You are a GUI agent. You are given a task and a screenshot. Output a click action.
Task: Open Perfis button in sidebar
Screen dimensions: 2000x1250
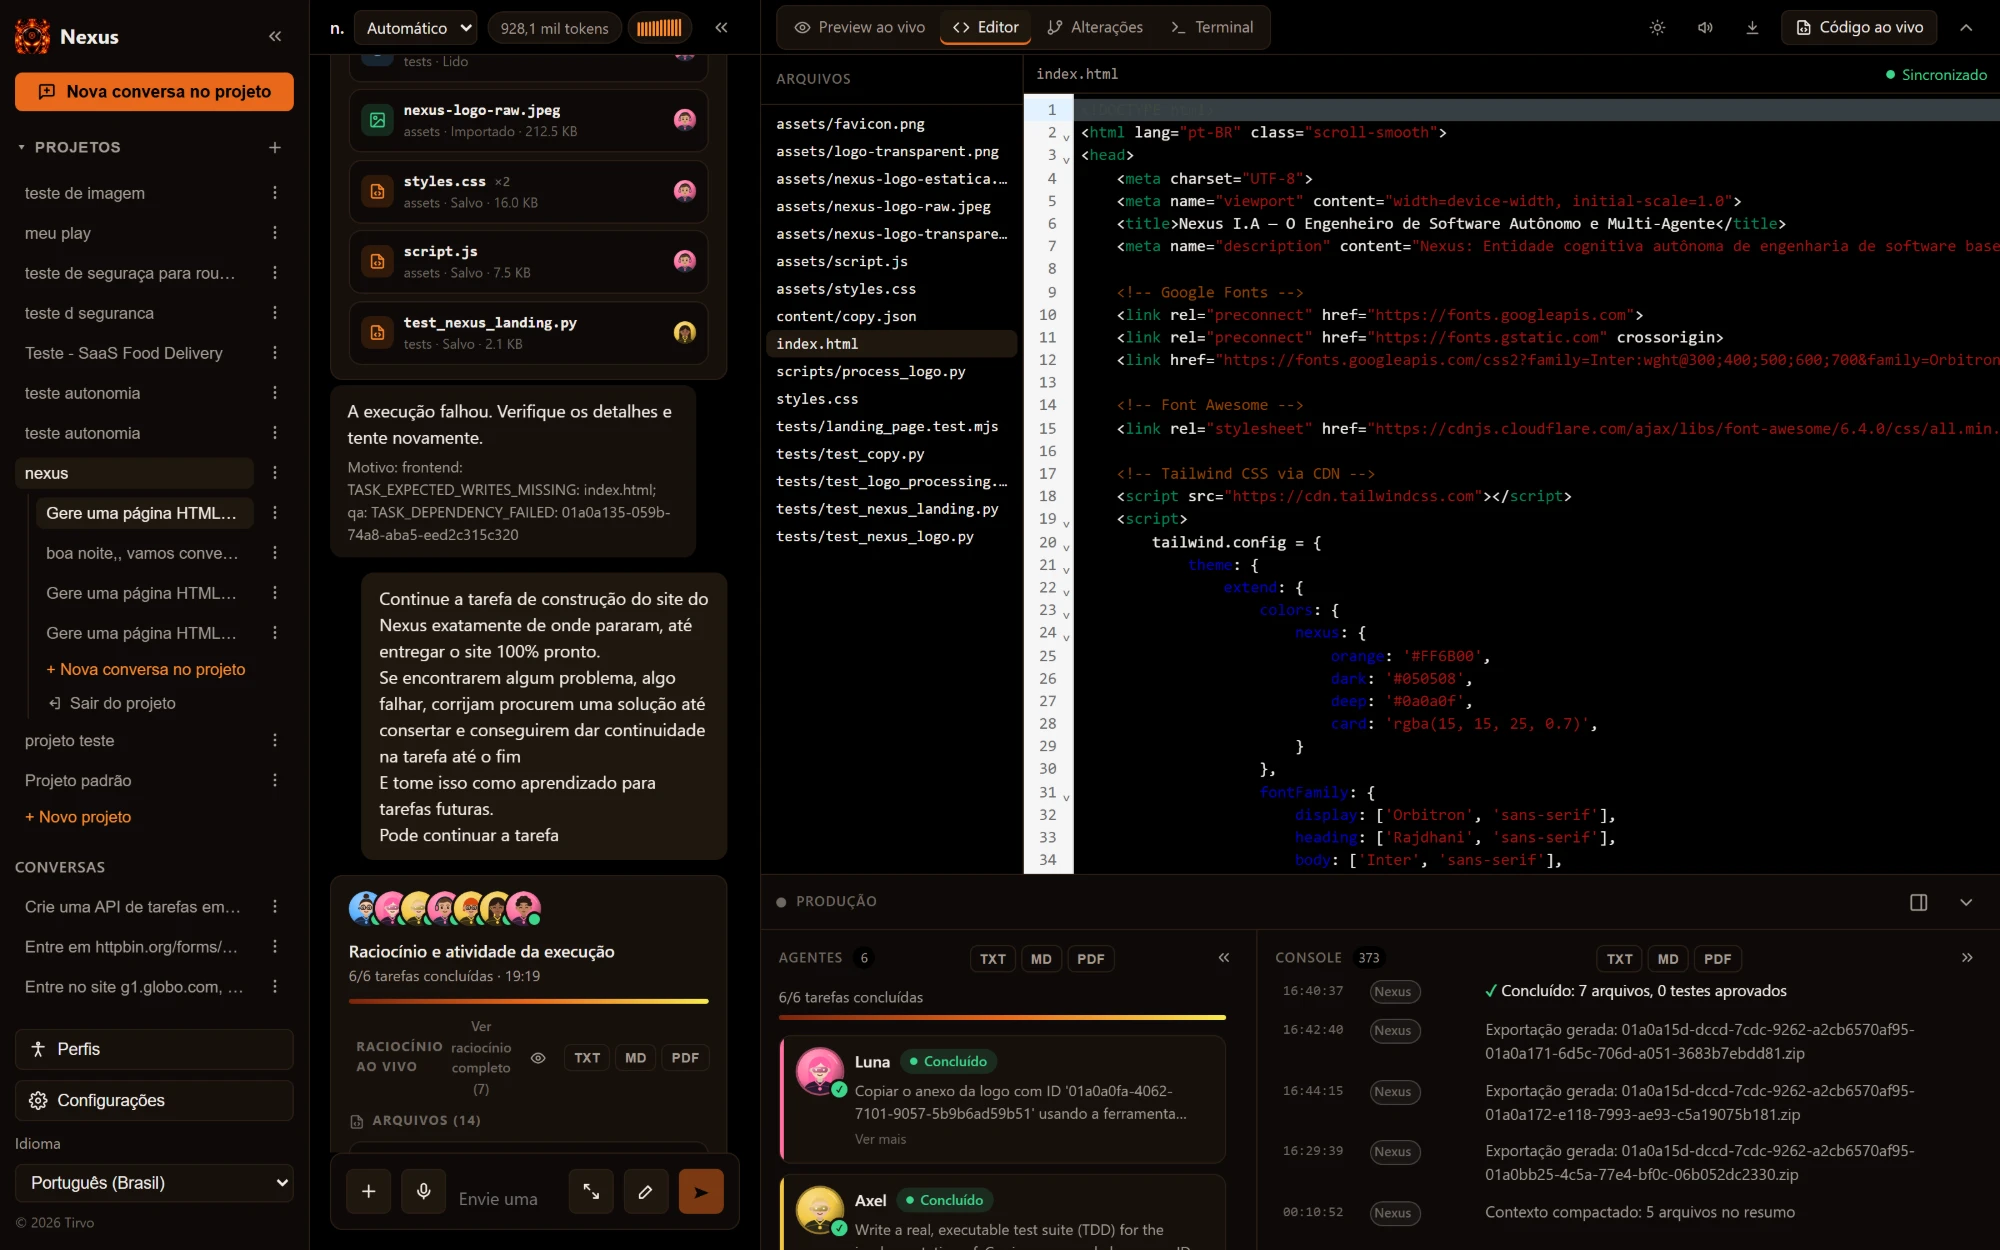click(x=154, y=1049)
